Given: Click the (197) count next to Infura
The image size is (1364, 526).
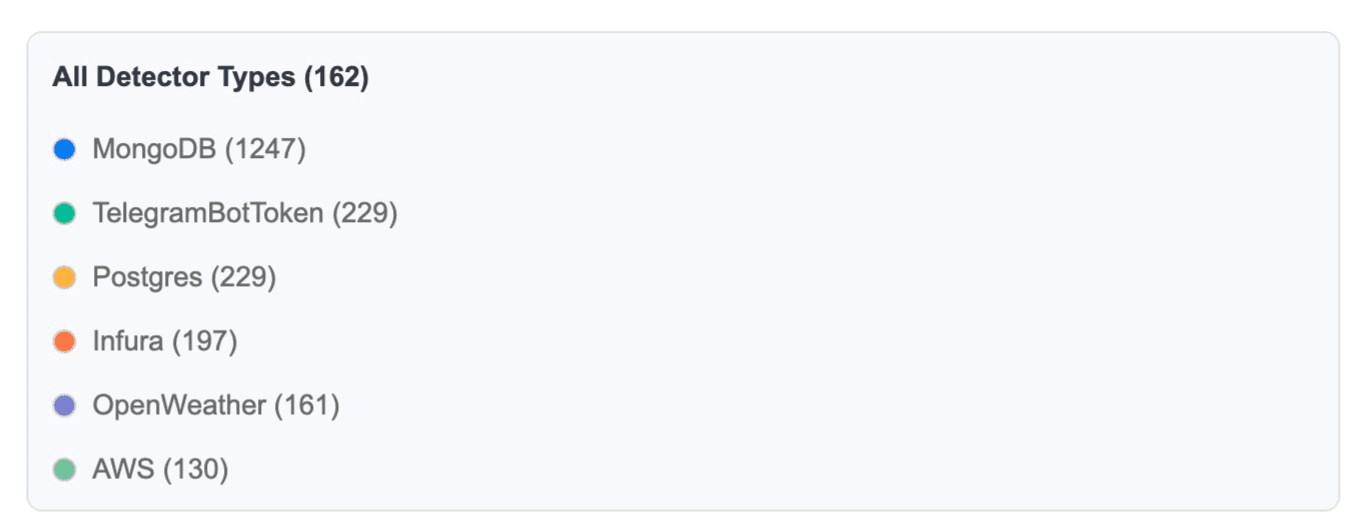Looking at the screenshot, I should [205, 342].
